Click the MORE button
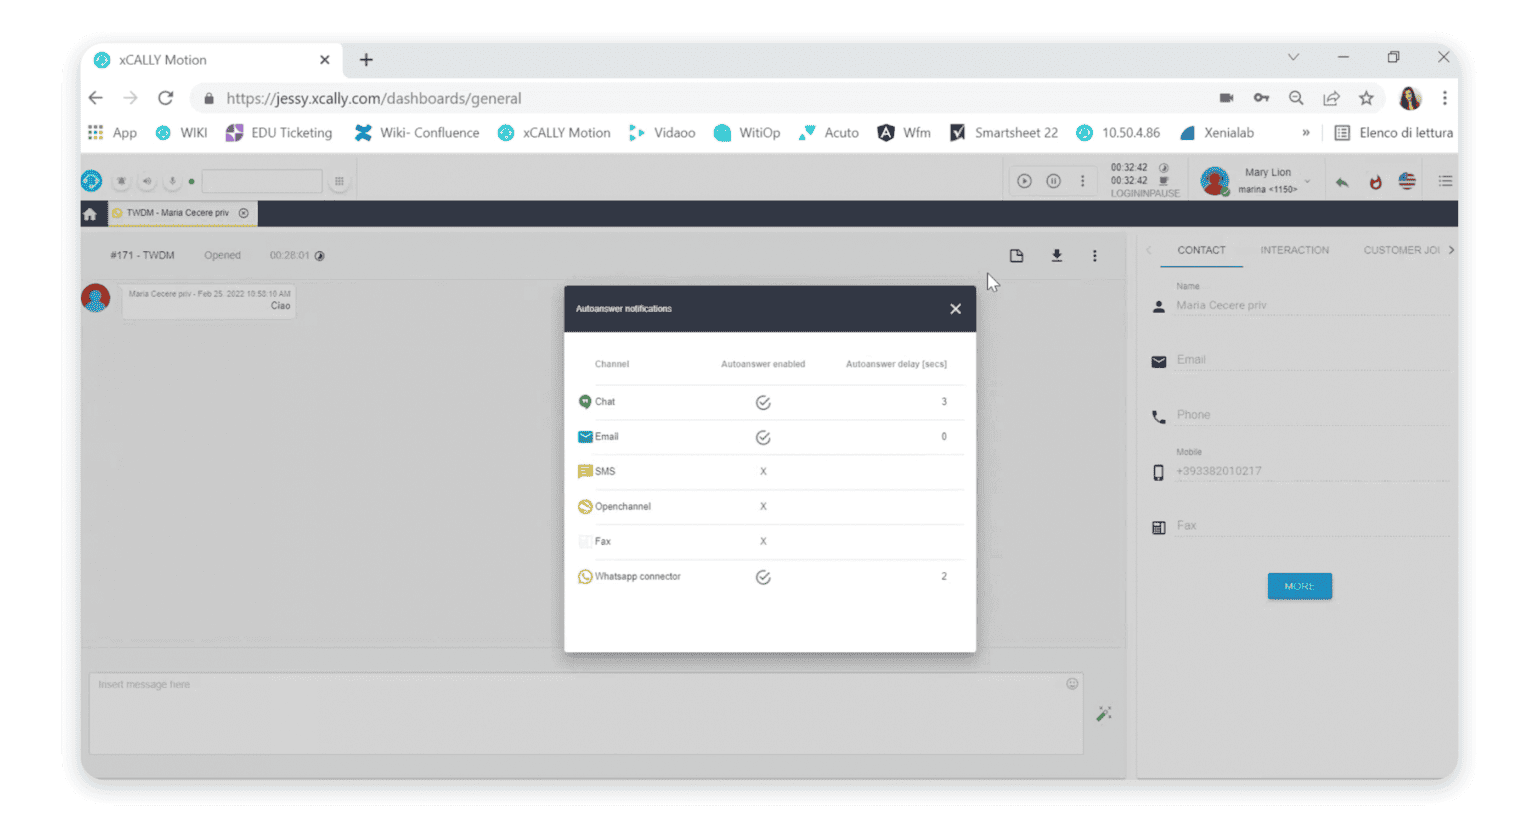 pos(1299,586)
